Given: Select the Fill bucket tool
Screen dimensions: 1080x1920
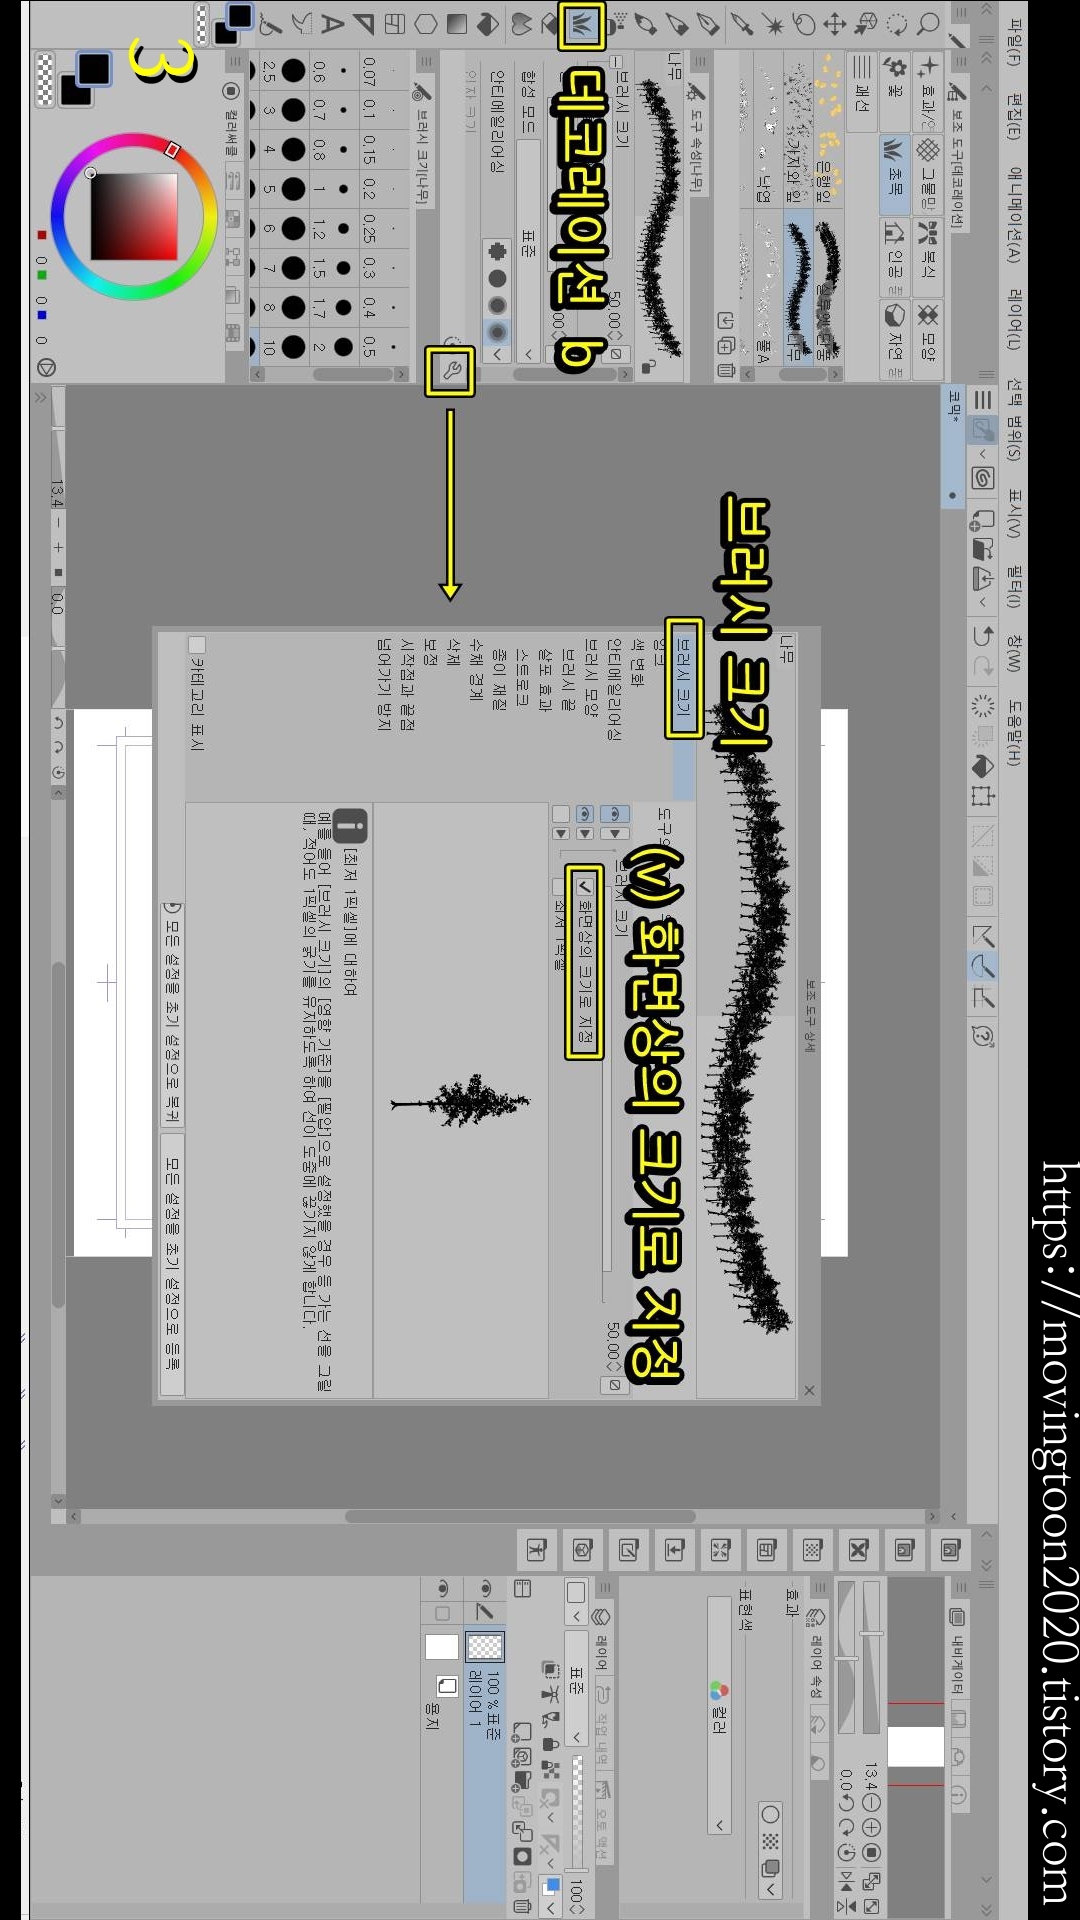Looking at the screenshot, I should pos(488,23).
